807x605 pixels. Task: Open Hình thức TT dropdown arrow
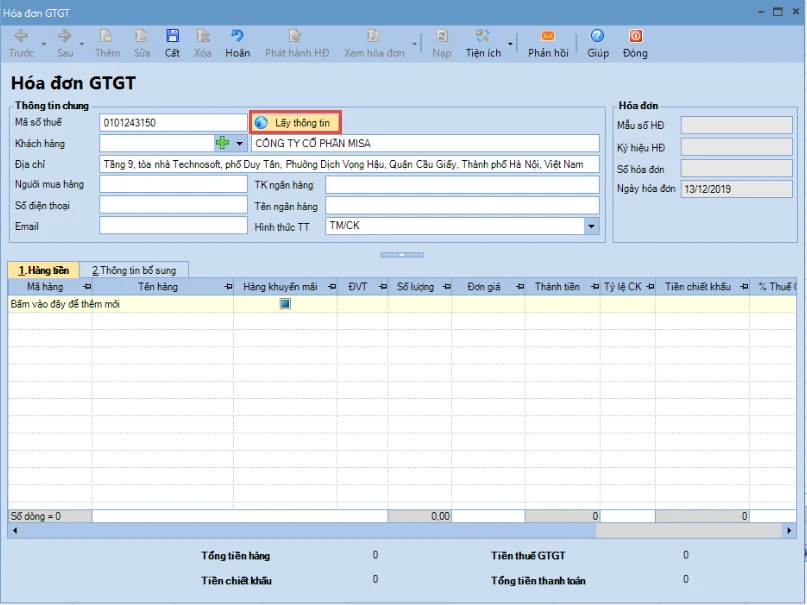[591, 226]
